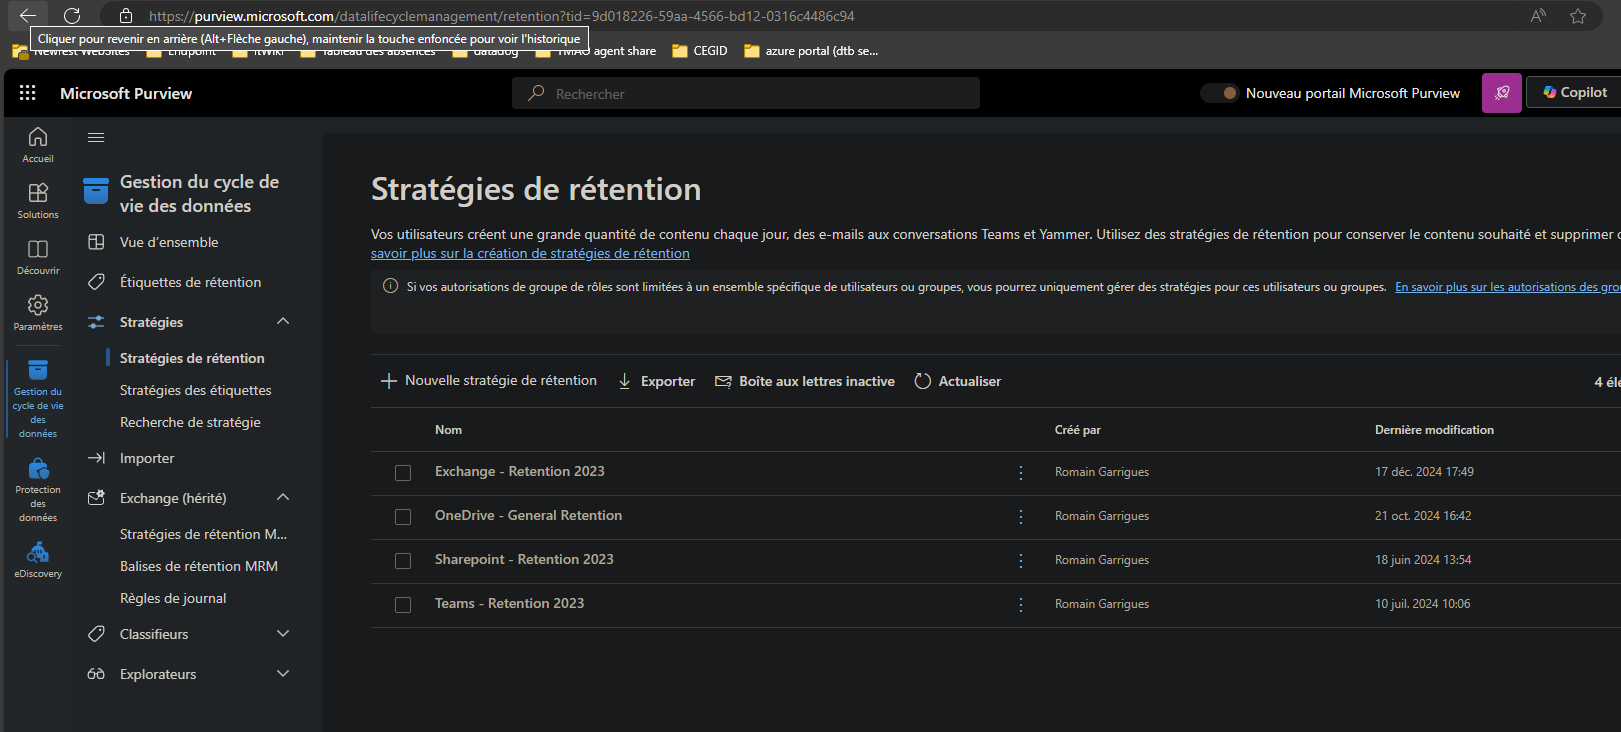Open CEGID bookmark folder
1621x732 pixels.
pos(700,51)
